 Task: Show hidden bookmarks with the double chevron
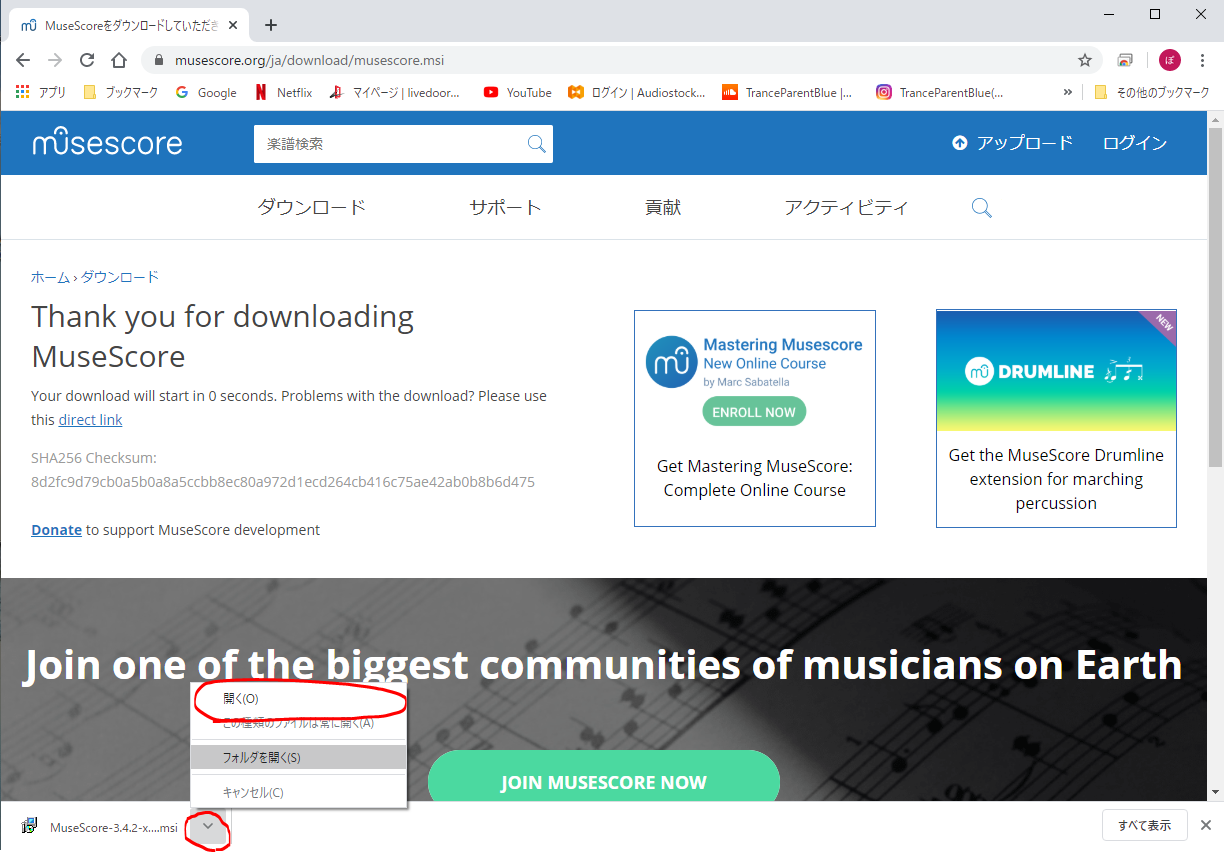click(x=1067, y=92)
